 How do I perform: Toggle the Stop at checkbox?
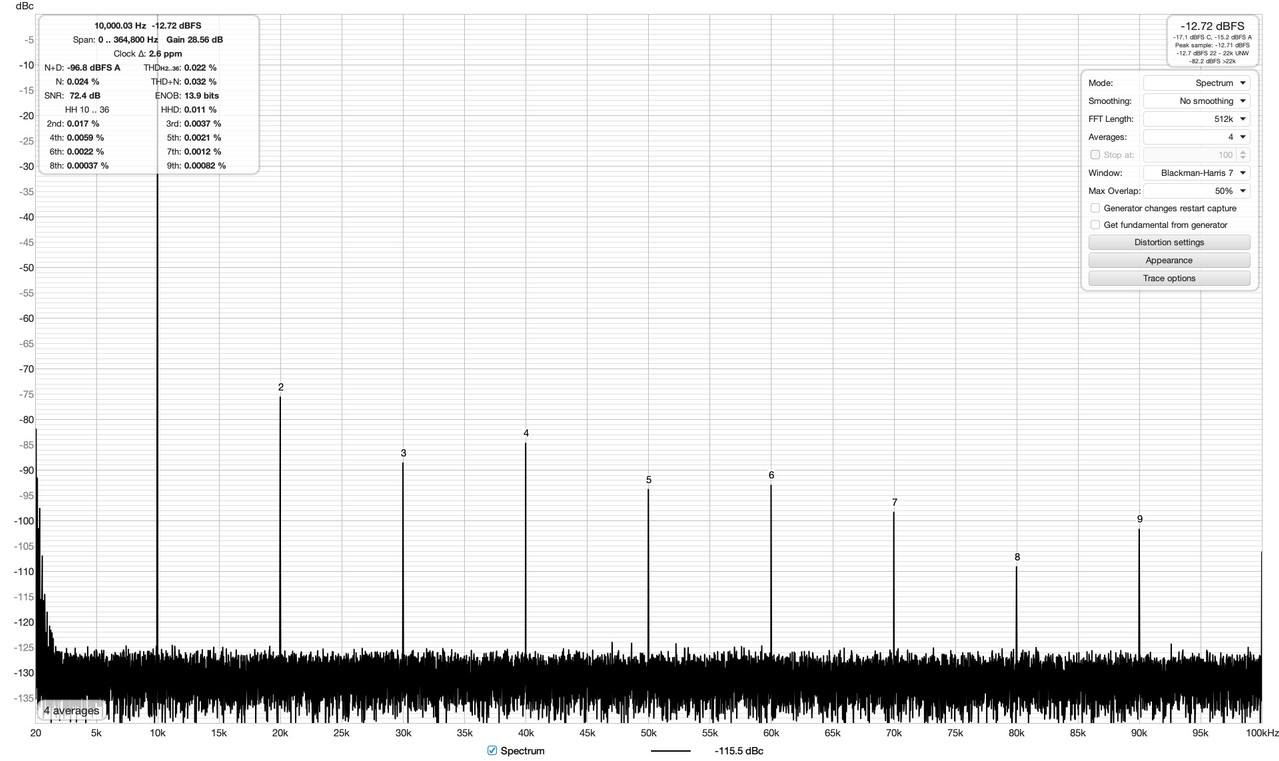click(x=1096, y=155)
